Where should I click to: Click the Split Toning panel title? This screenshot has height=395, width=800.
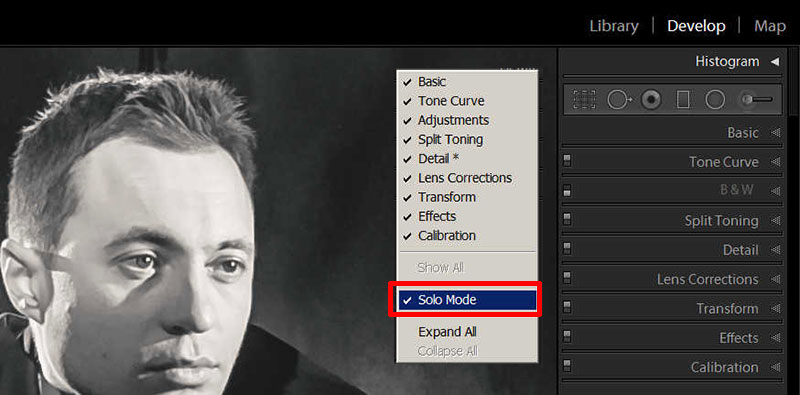721,221
